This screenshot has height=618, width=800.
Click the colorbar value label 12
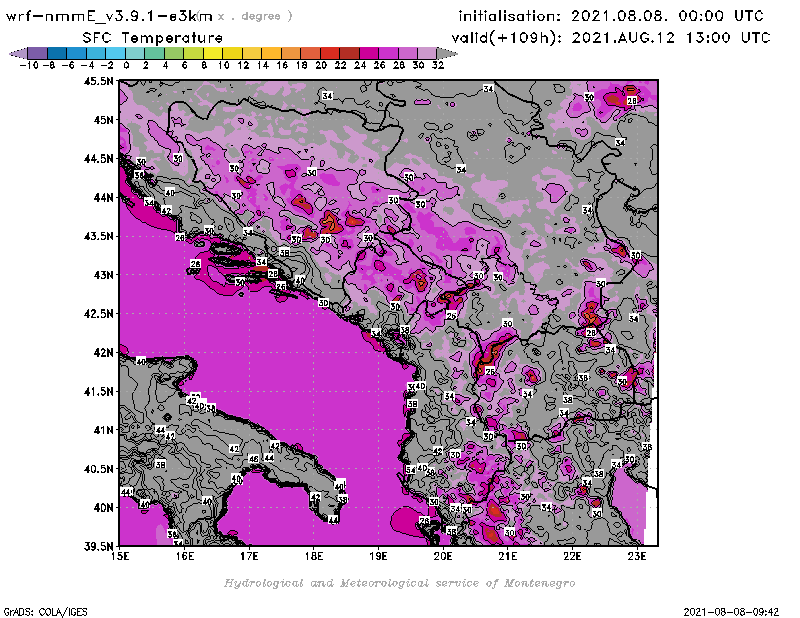pos(243,65)
